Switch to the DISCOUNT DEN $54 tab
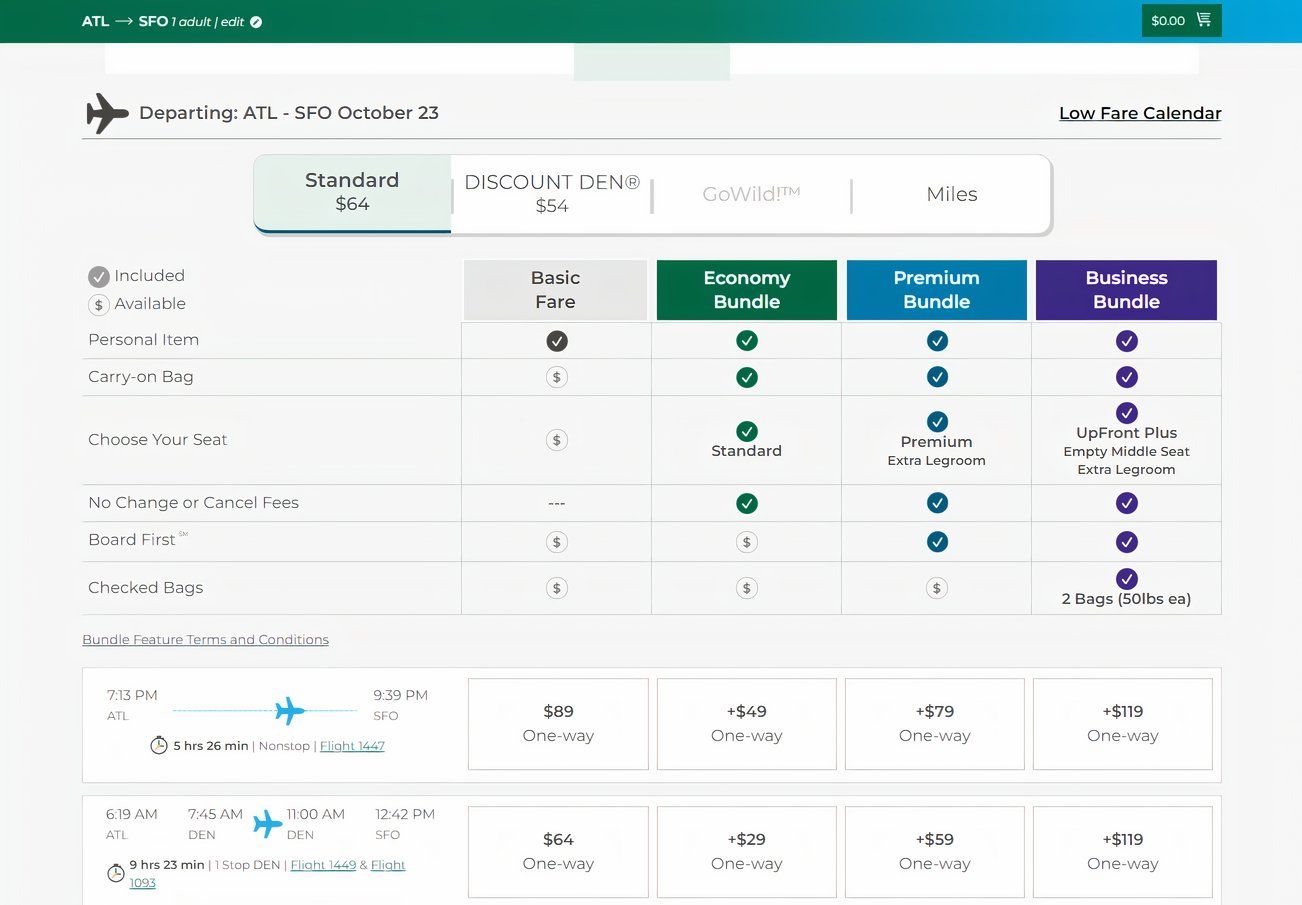 pos(551,194)
